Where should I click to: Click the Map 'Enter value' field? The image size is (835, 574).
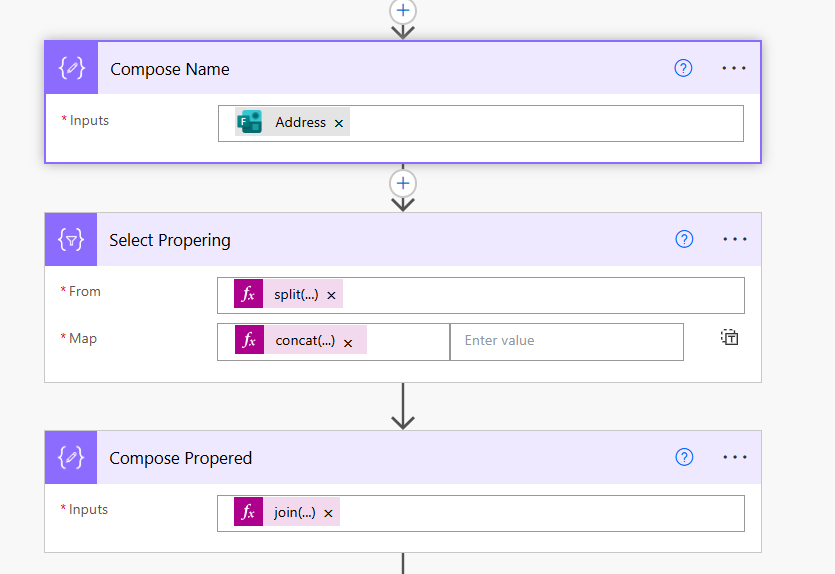tap(566, 341)
